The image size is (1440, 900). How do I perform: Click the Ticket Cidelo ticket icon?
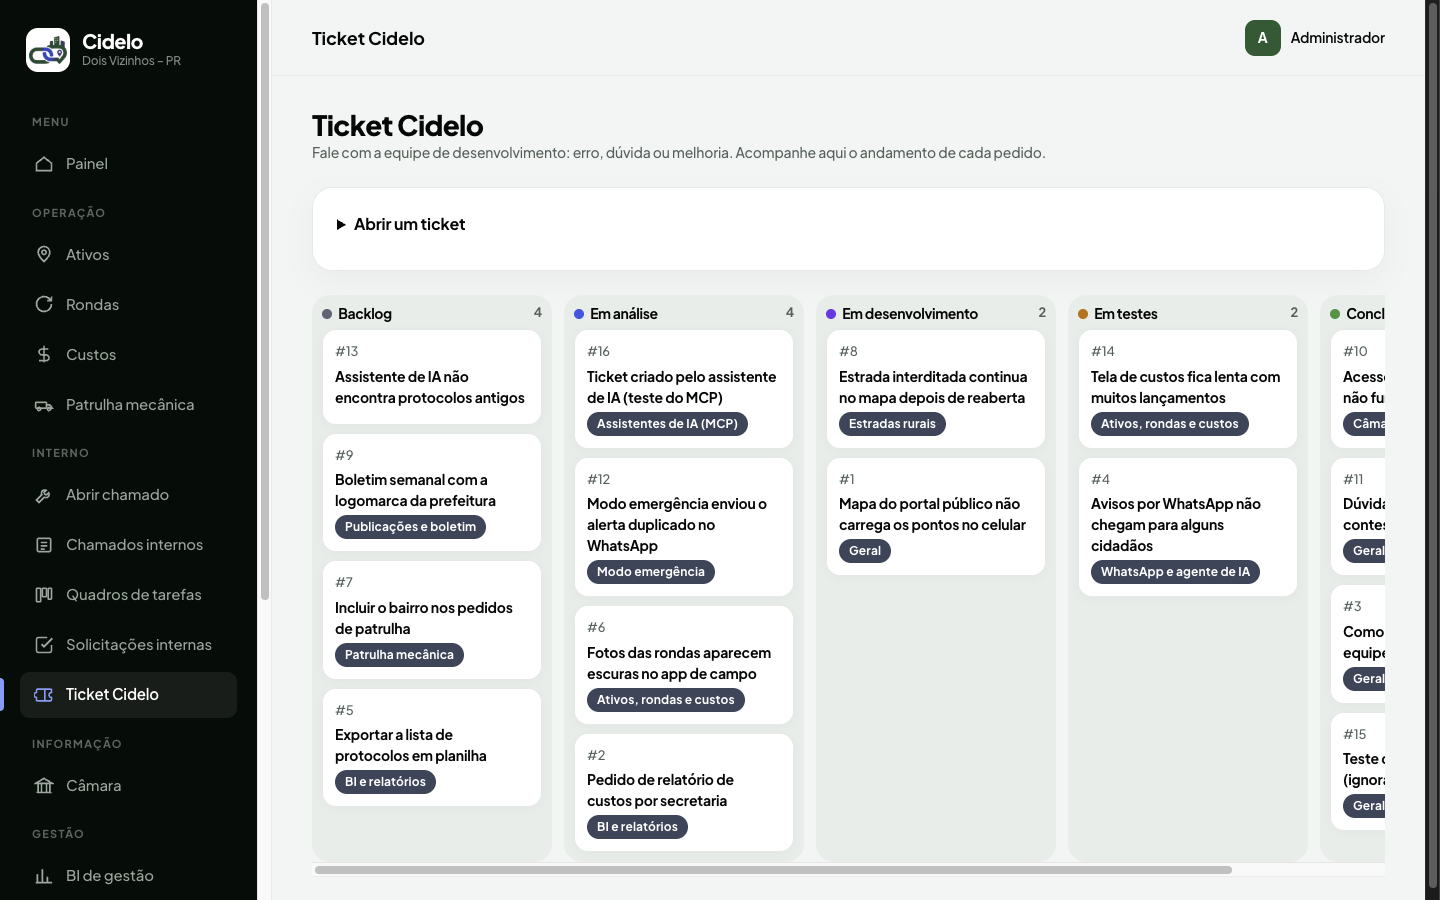point(44,695)
